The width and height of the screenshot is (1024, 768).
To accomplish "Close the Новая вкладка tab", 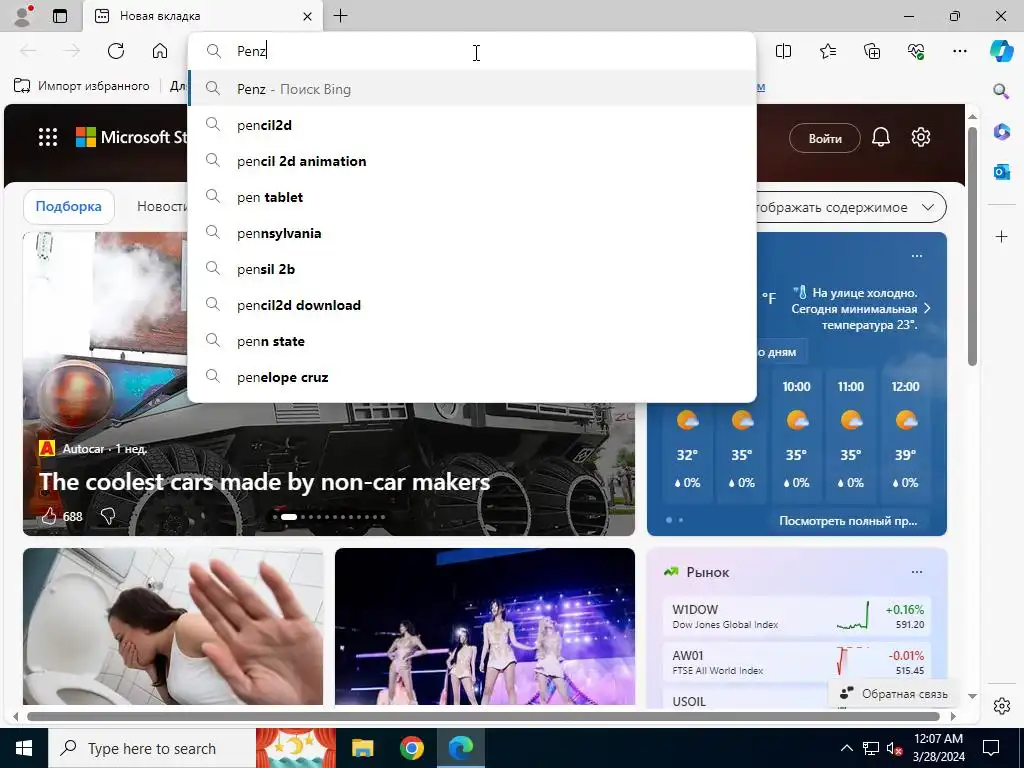I will tap(308, 16).
